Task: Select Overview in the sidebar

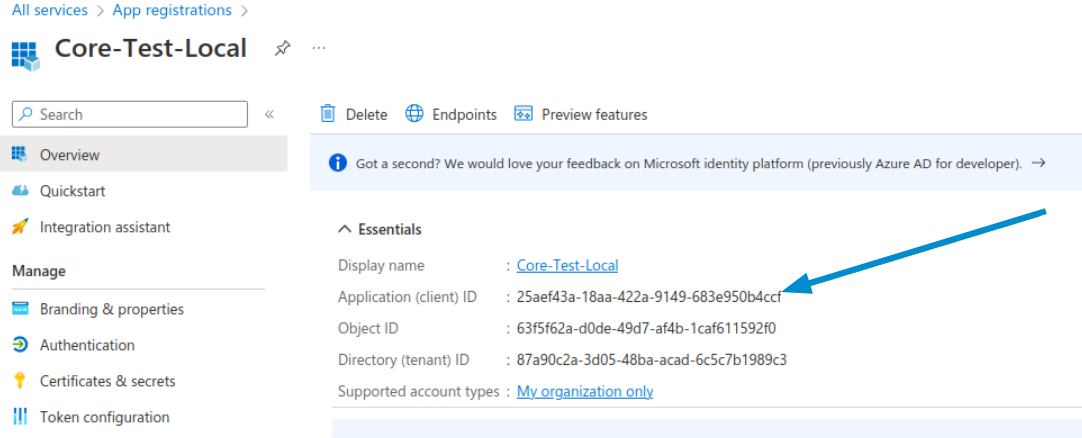Action: point(144,154)
